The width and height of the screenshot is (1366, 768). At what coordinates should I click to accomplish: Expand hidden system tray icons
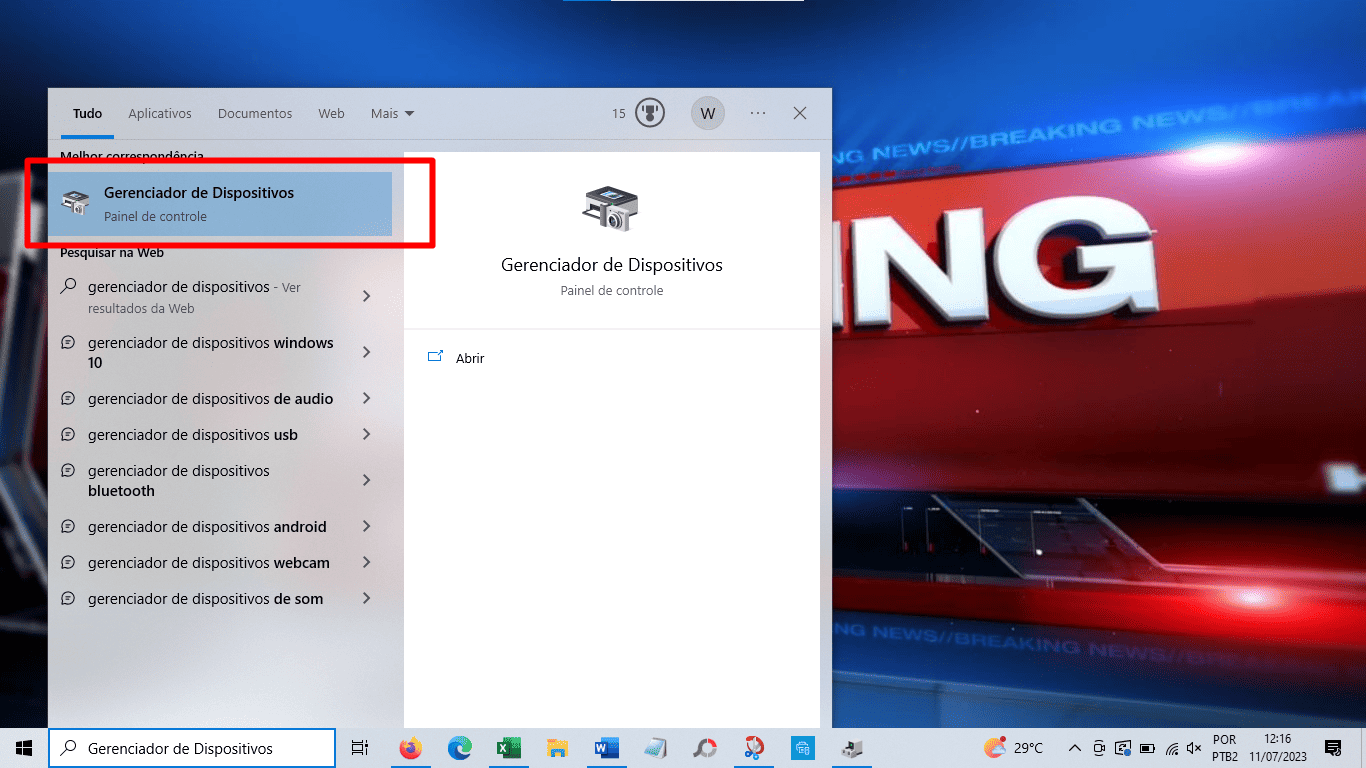tap(1074, 747)
